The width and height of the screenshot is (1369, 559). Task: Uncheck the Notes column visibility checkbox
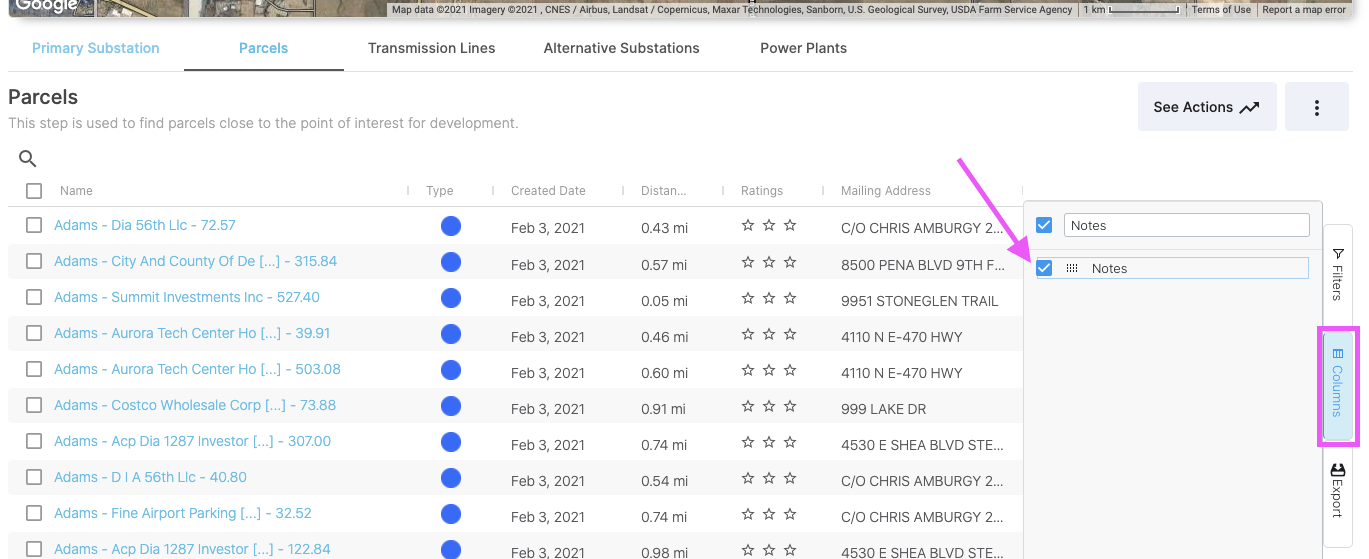click(x=1044, y=268)
